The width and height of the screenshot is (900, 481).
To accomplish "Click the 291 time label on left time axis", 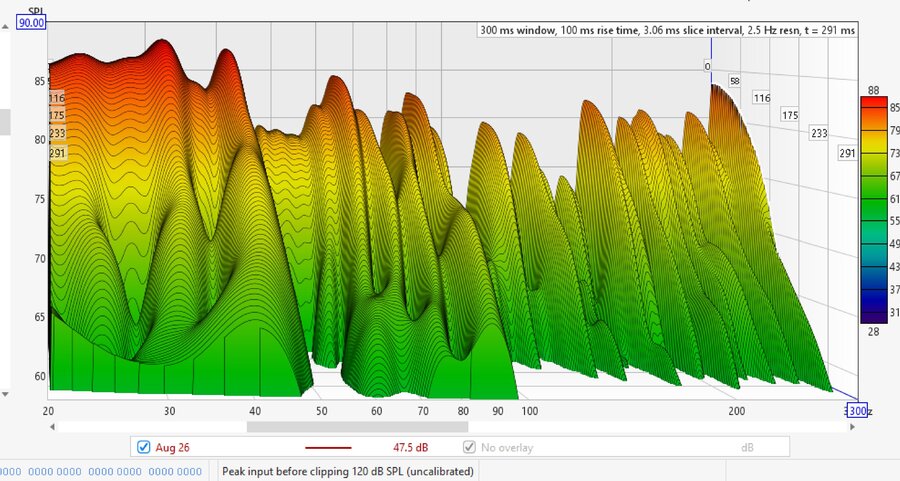I will (x=57, y=153).
